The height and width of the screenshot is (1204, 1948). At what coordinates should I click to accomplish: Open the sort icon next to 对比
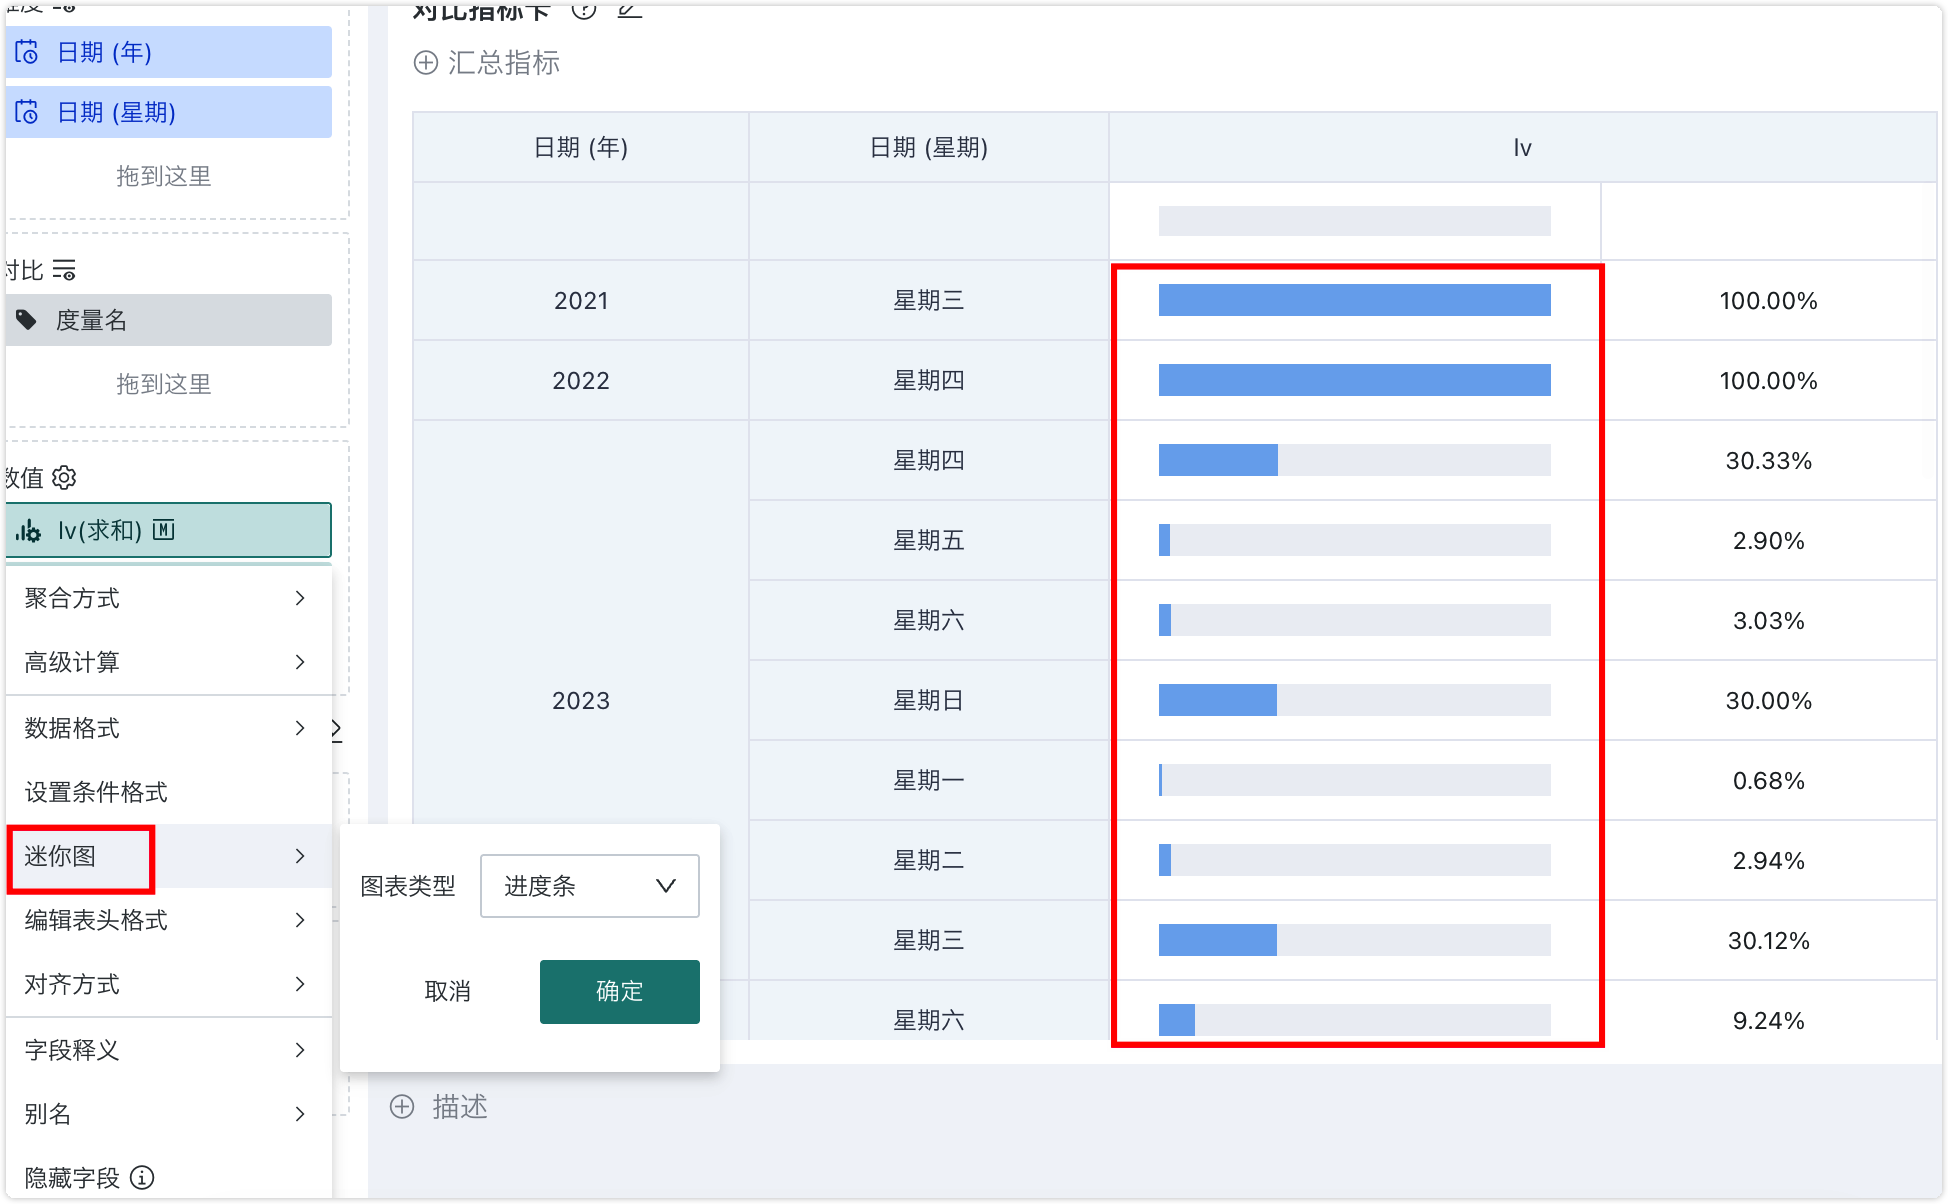[64, 270]
